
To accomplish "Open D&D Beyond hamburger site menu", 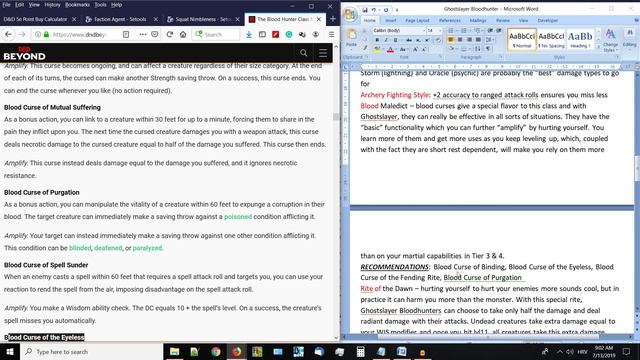I will [323, 53].
